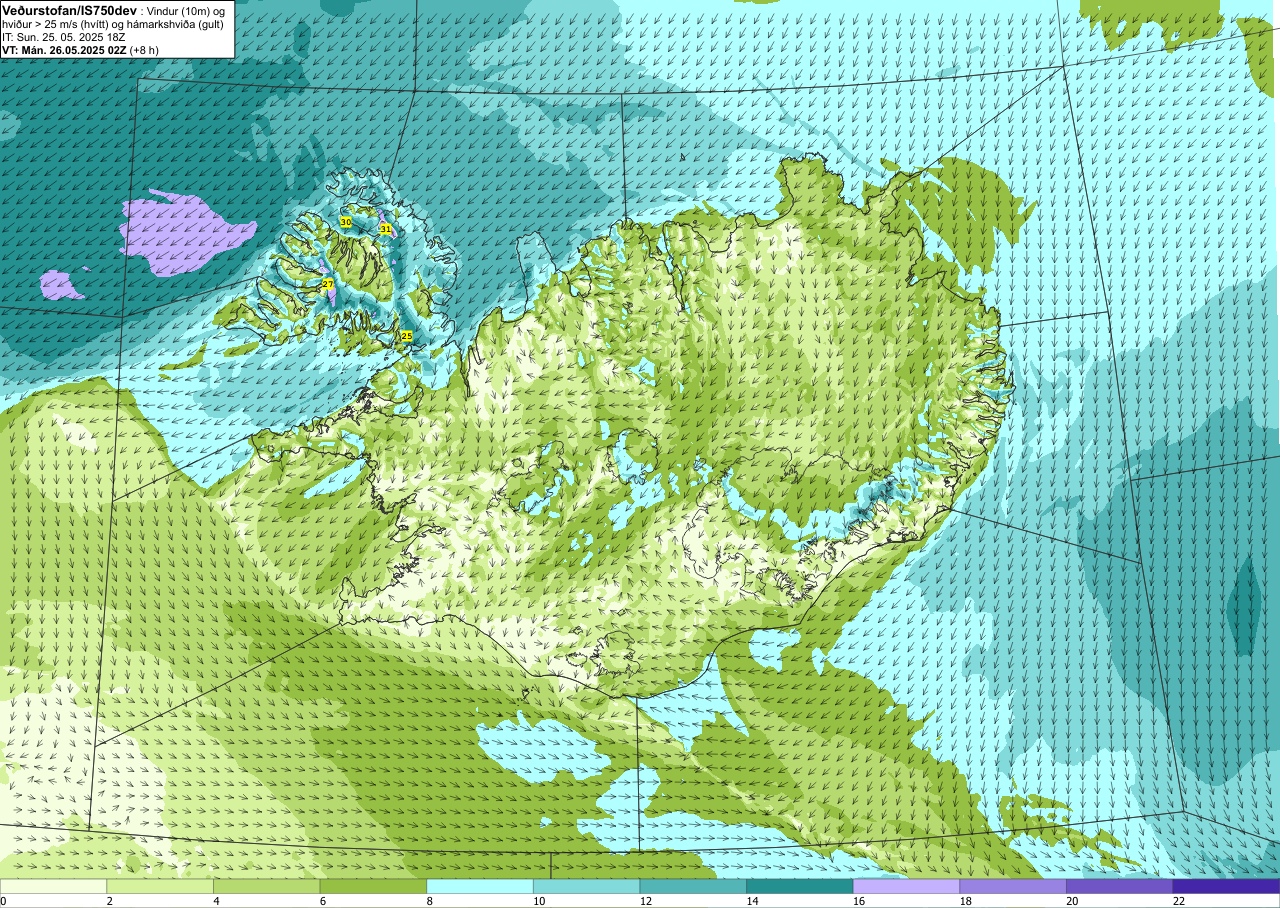Pick the 18–20 m/s purple legend swatch
The height and width of the screenshot is (908, 1280).
click(1013, 886)
